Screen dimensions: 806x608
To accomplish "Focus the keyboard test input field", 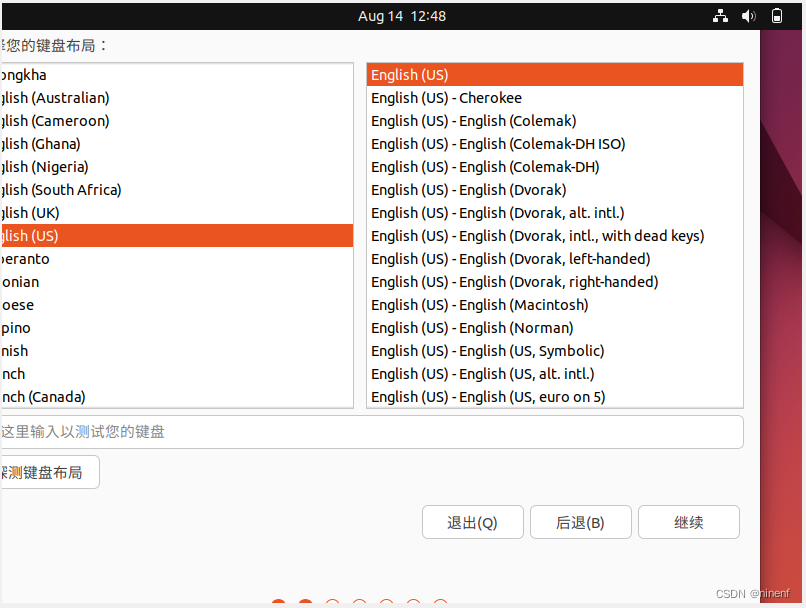I will (x=372, y=432).
